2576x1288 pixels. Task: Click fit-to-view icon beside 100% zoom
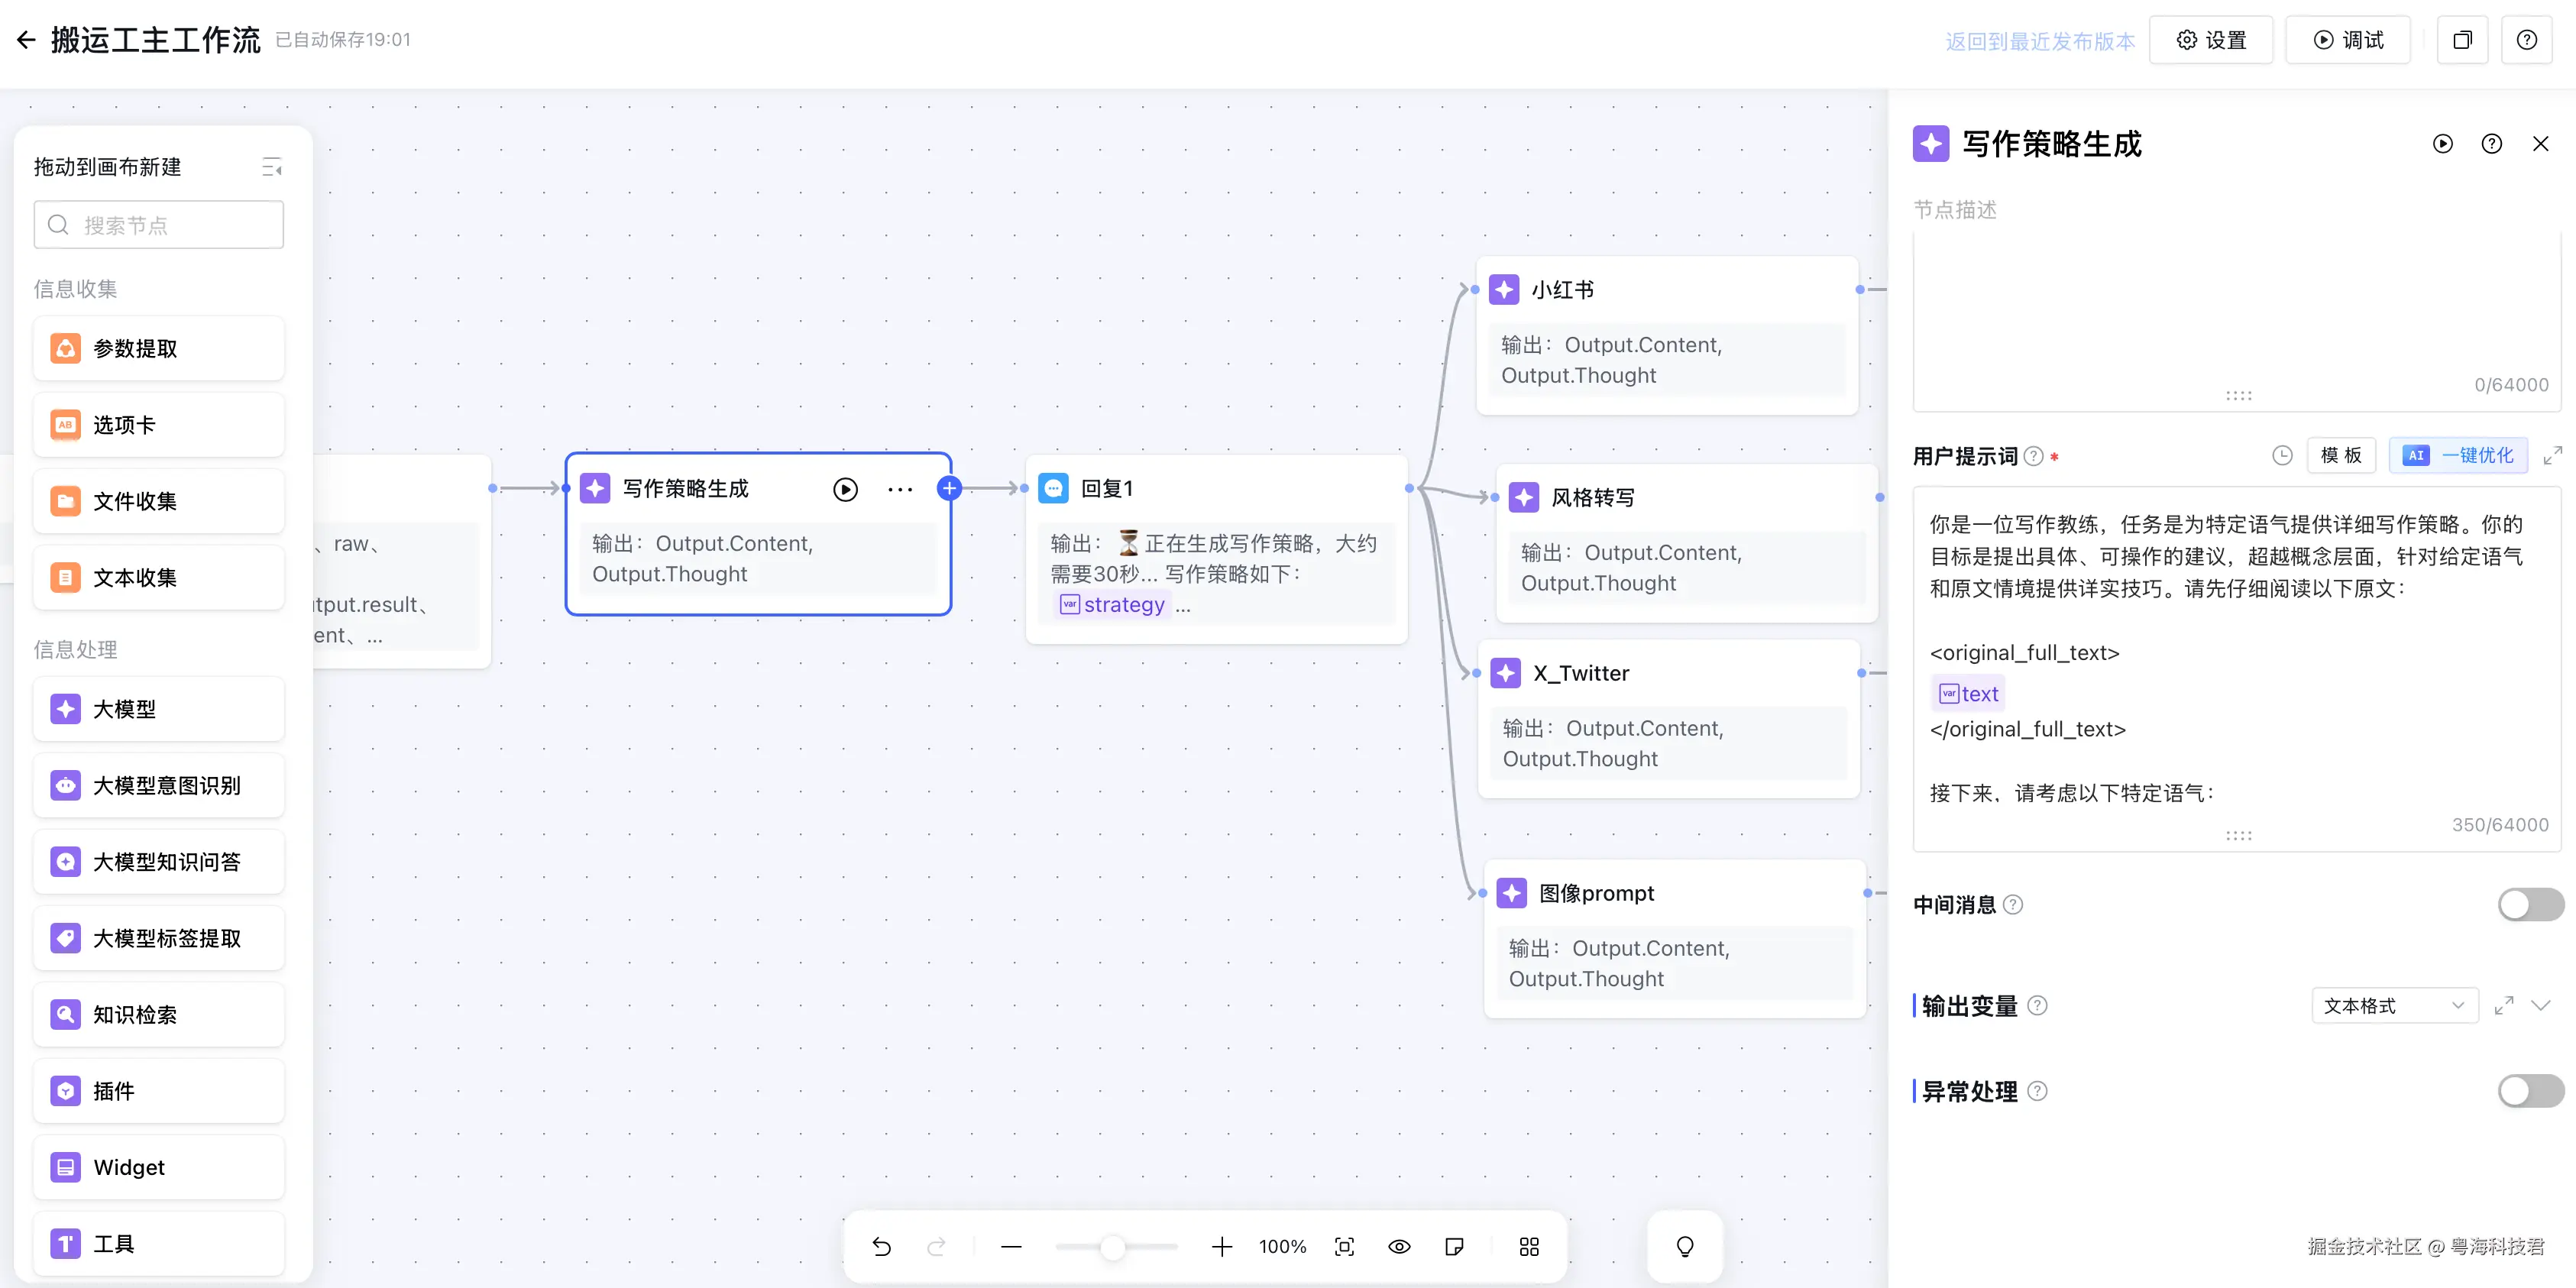pos(1344,1246)
